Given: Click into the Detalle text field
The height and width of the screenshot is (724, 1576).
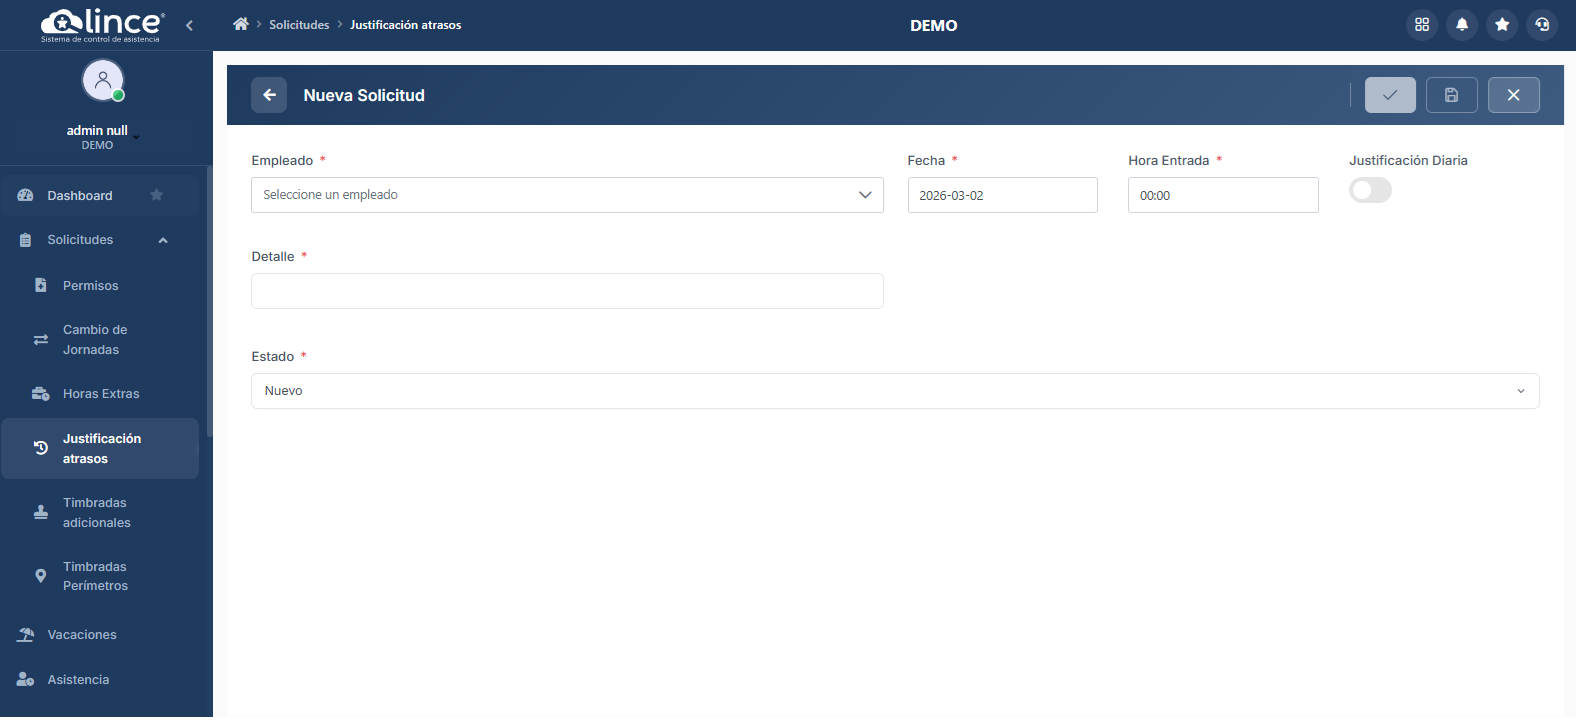Looking at the screenshot, I should pyautogui.click(x=566, y=291).
